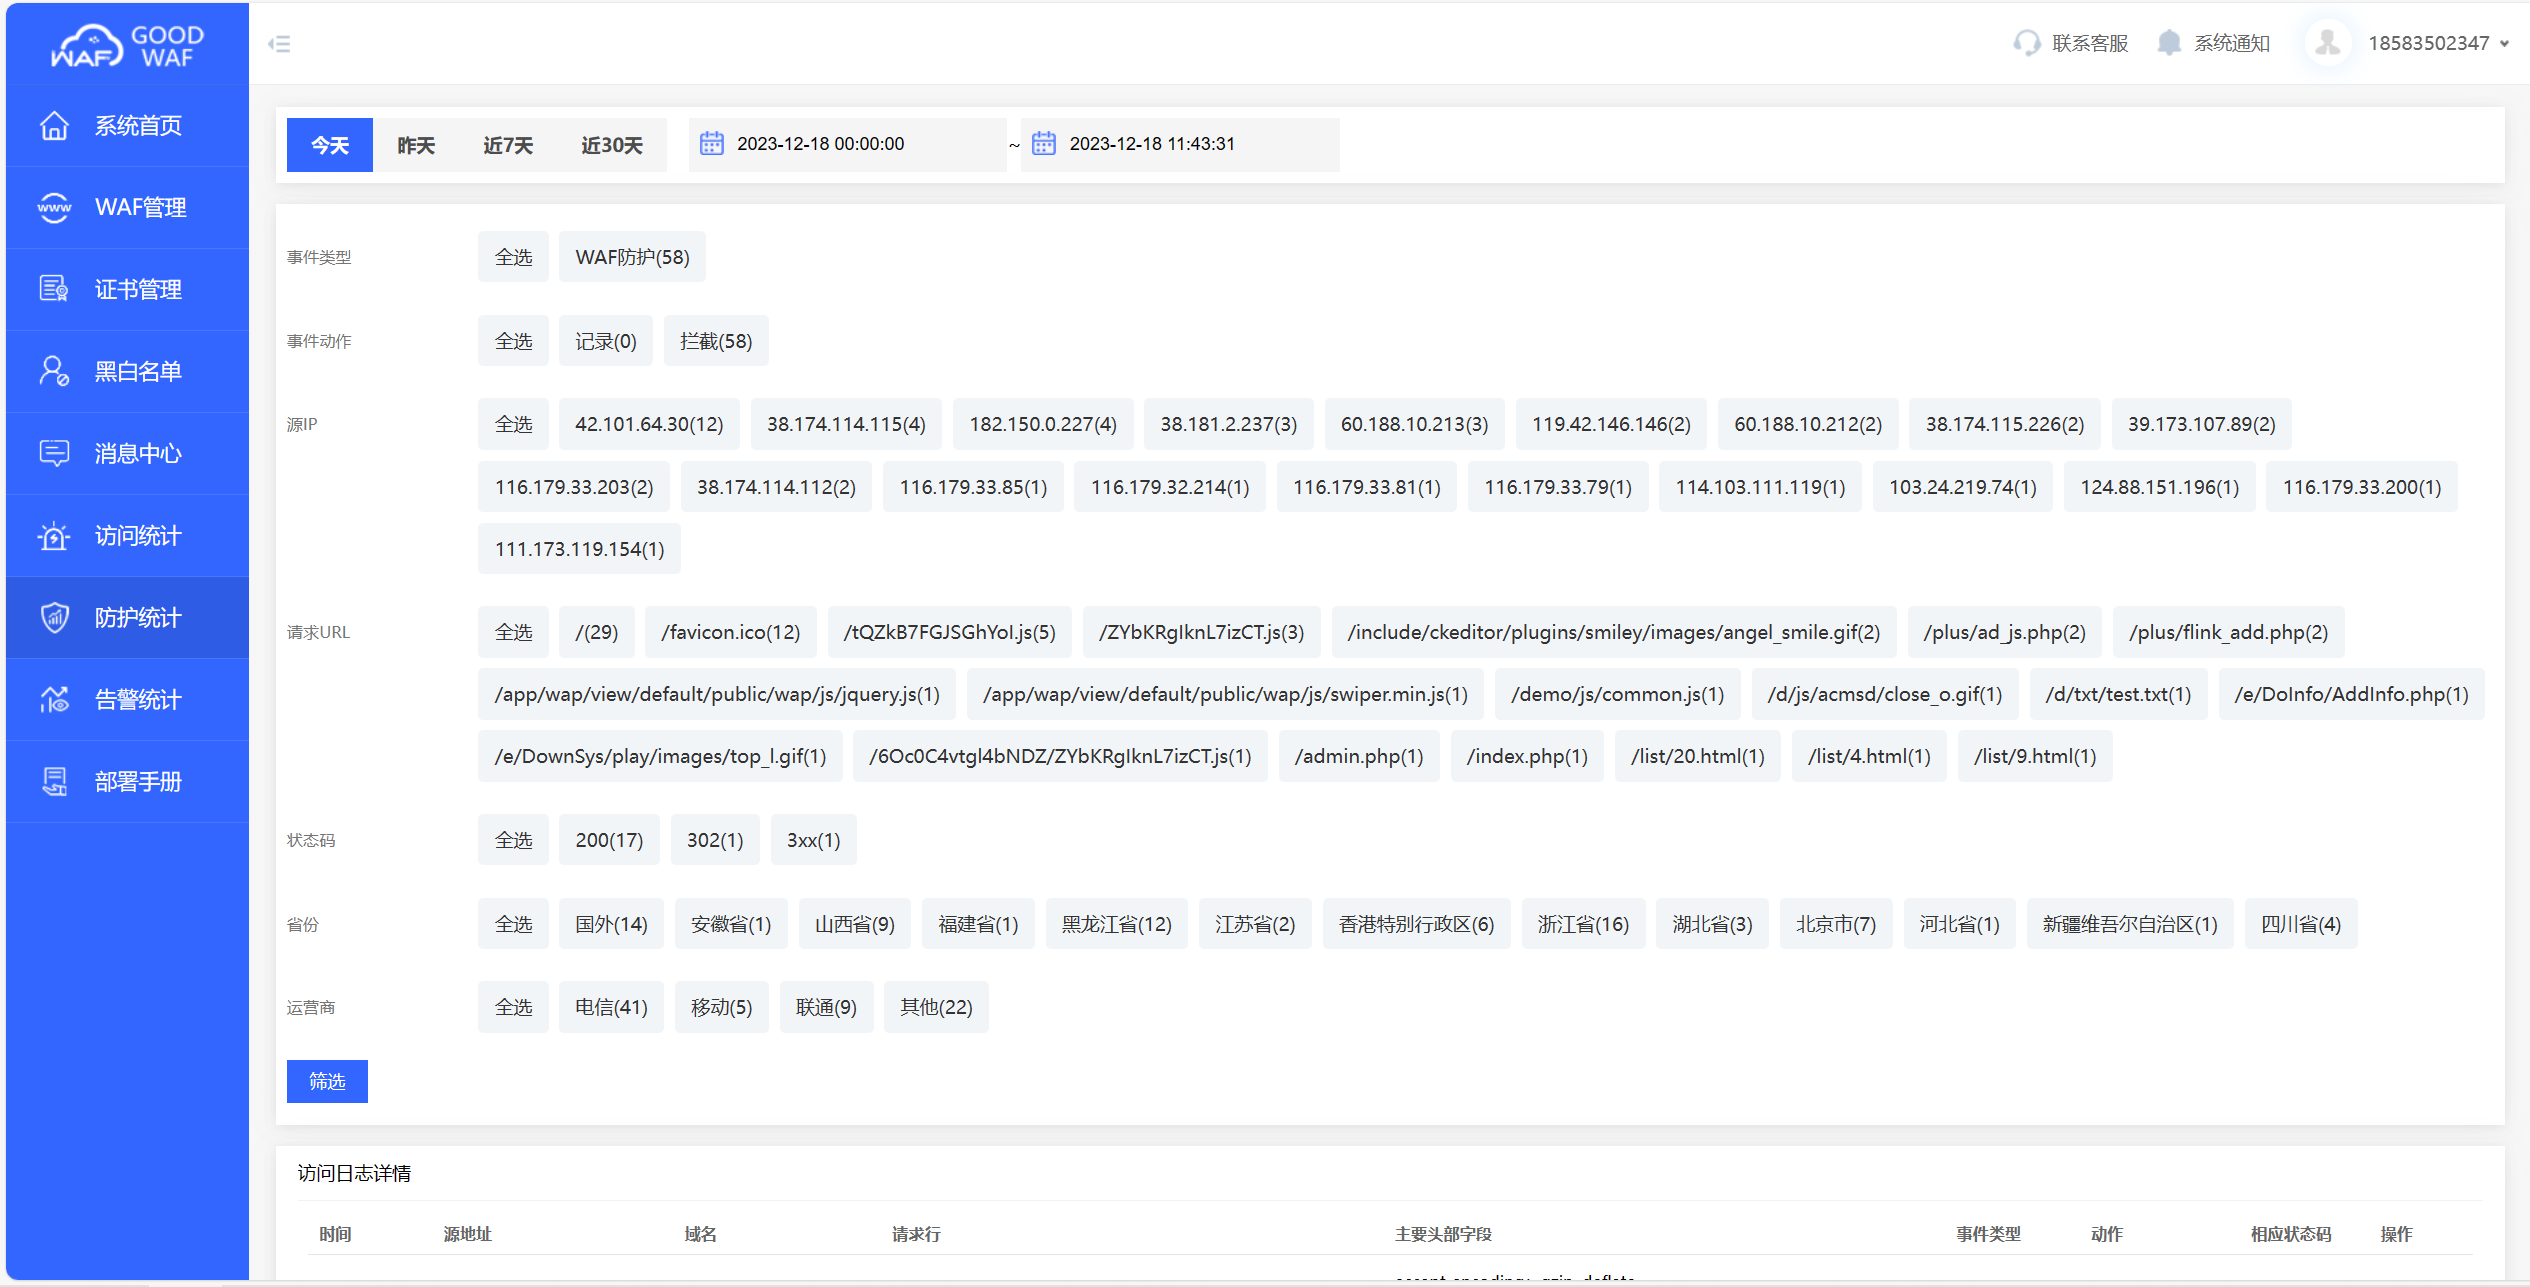Viewport: 2530px width, 1287px height.
Task: Click the 系统通知 bell icon
Action: coord(2168,43)
